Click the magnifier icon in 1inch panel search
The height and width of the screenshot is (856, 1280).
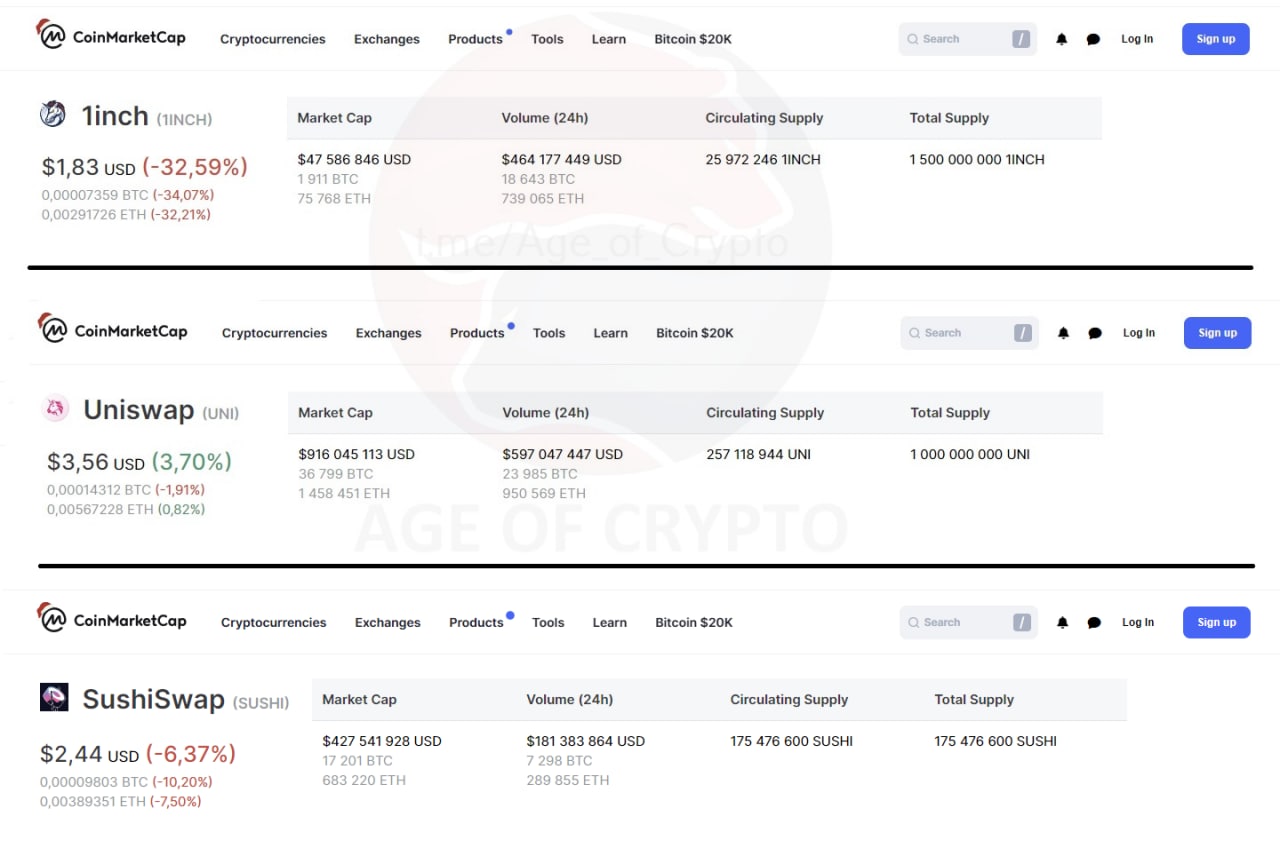pos(913,39)
